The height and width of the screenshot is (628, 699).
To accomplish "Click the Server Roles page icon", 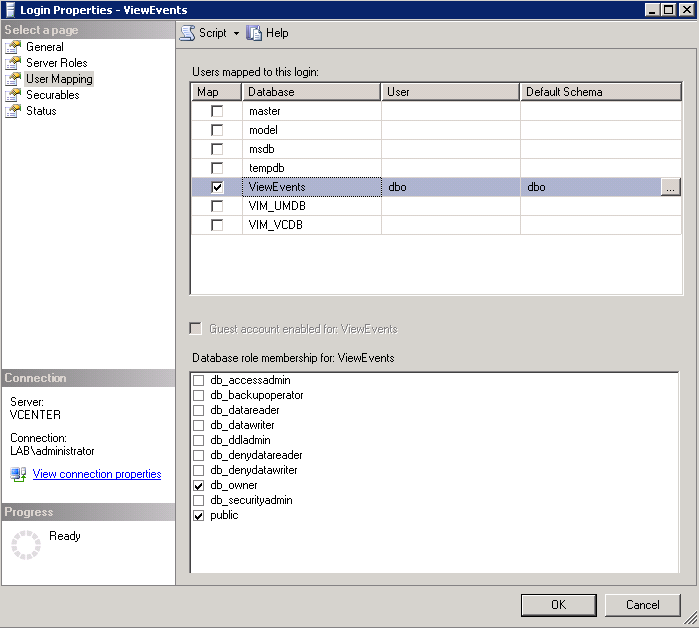I will pos(13,63).
